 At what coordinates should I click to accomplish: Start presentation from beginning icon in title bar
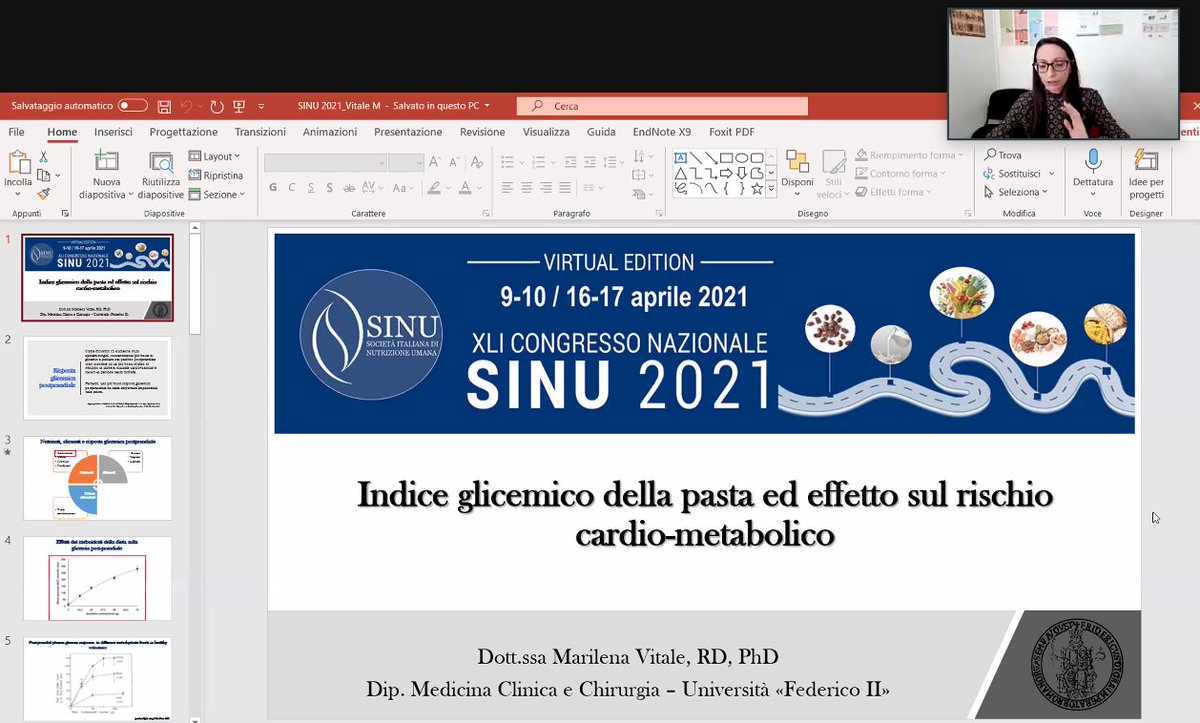(x=239, y=106)
